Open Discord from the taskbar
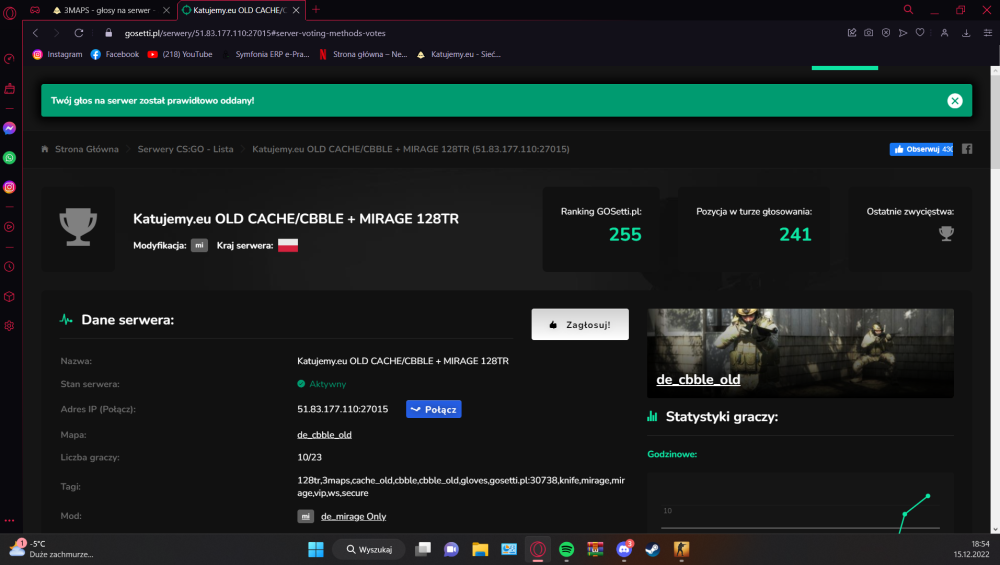The image size is (1000, 565). click(624, 549)
